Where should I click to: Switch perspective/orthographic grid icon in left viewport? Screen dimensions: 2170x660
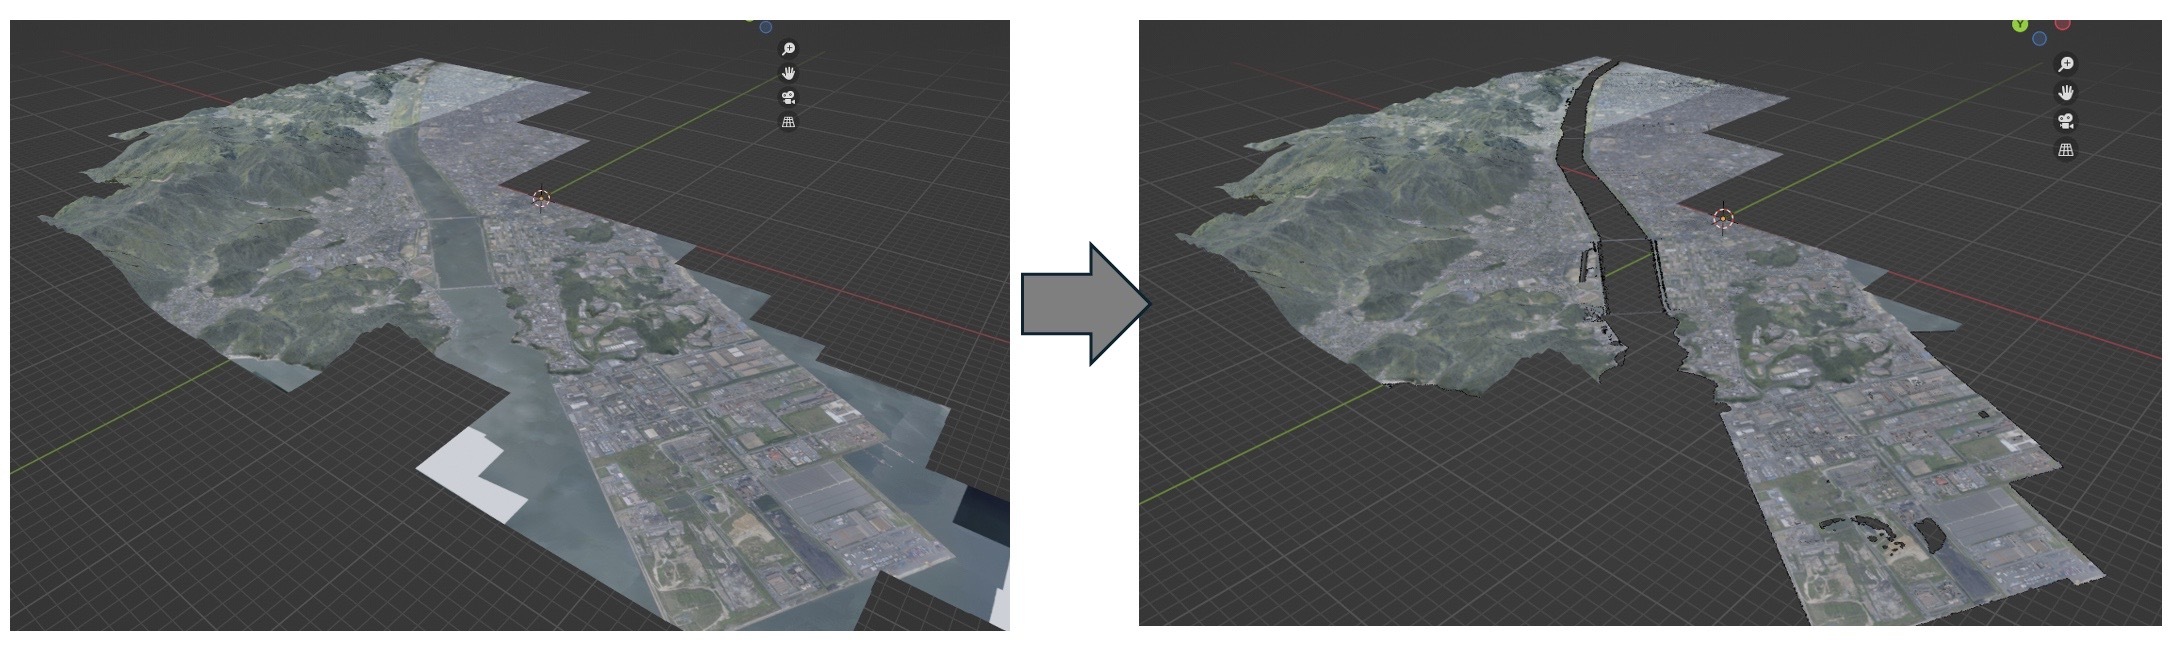pos(789,122)
